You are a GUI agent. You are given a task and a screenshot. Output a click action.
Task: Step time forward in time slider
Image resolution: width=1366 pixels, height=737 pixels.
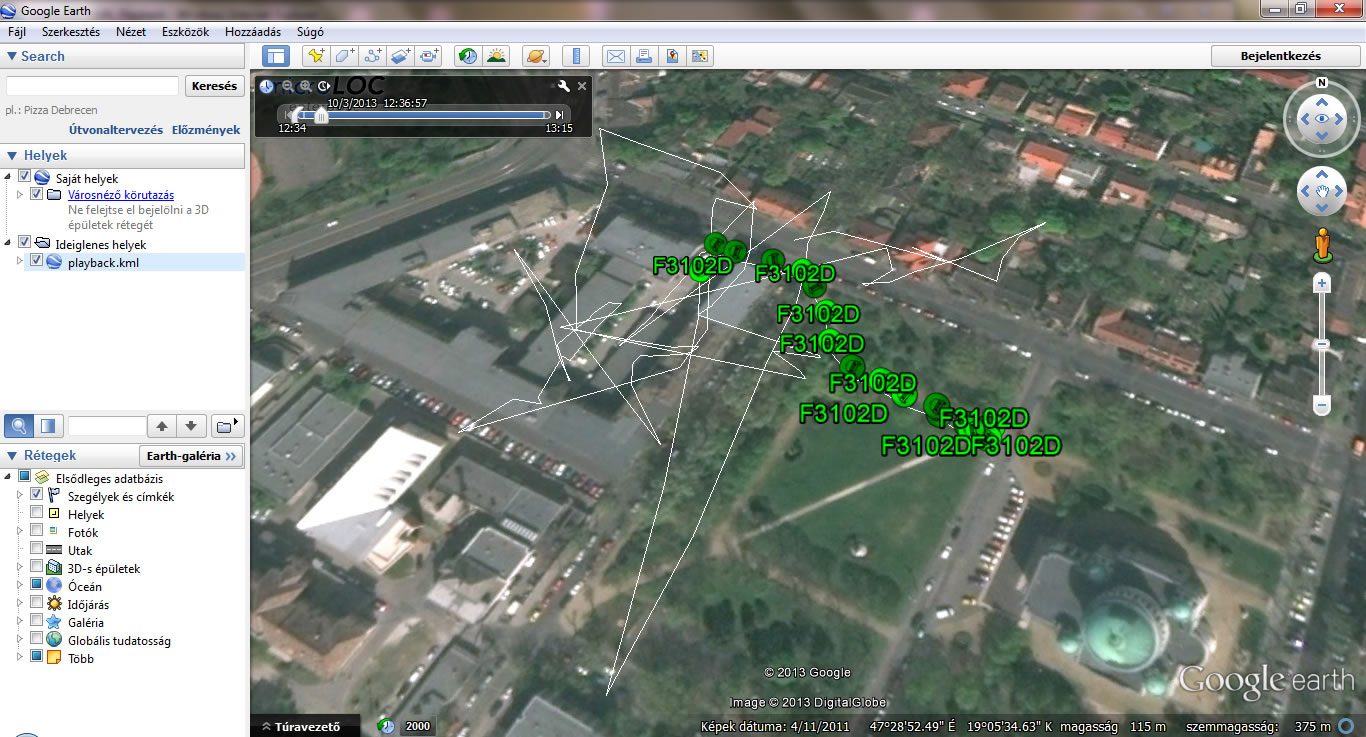click(x=559, y=115)
